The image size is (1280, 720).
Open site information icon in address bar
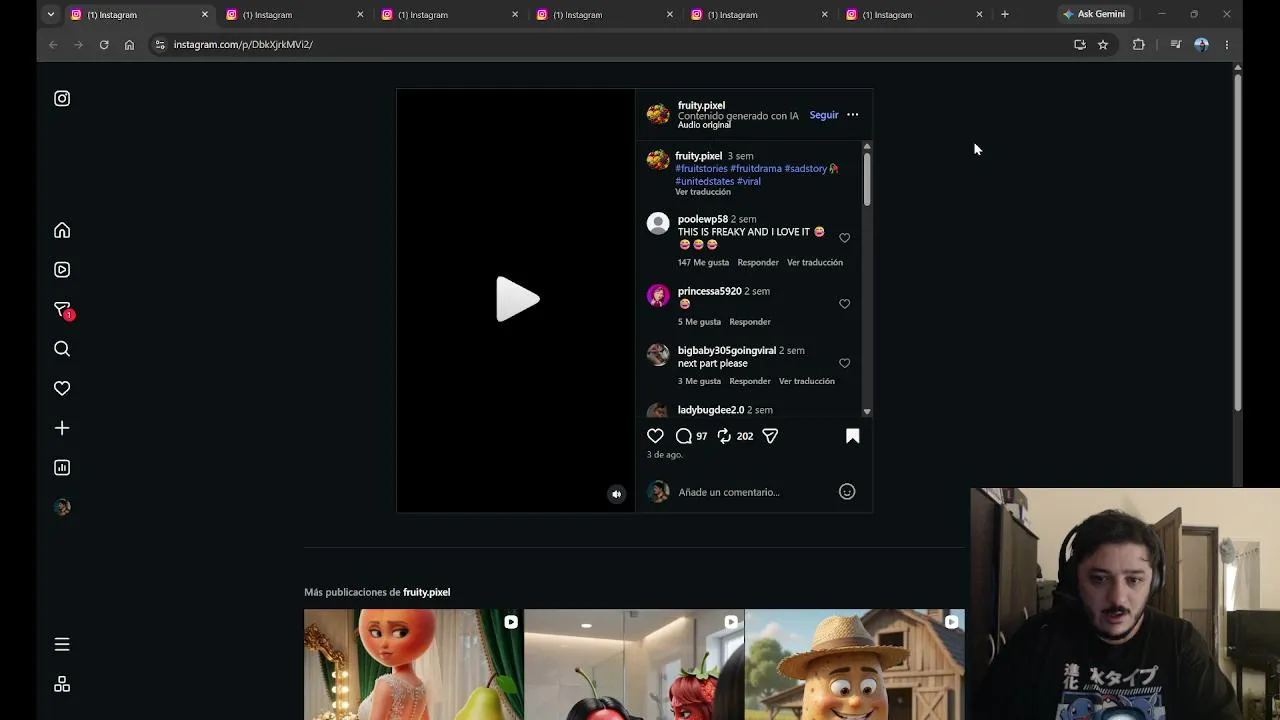point(160,45)
